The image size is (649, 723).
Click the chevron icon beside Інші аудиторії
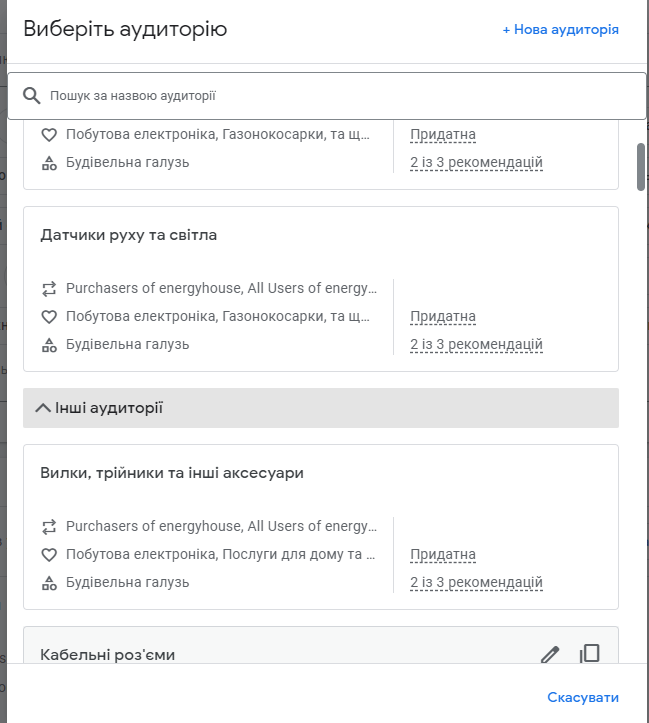[x=42, y=408]
